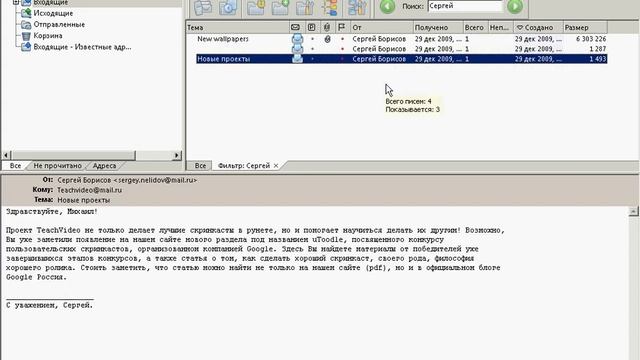
Task: Click the Исходящие folder icon
Action: pos(26,13)
